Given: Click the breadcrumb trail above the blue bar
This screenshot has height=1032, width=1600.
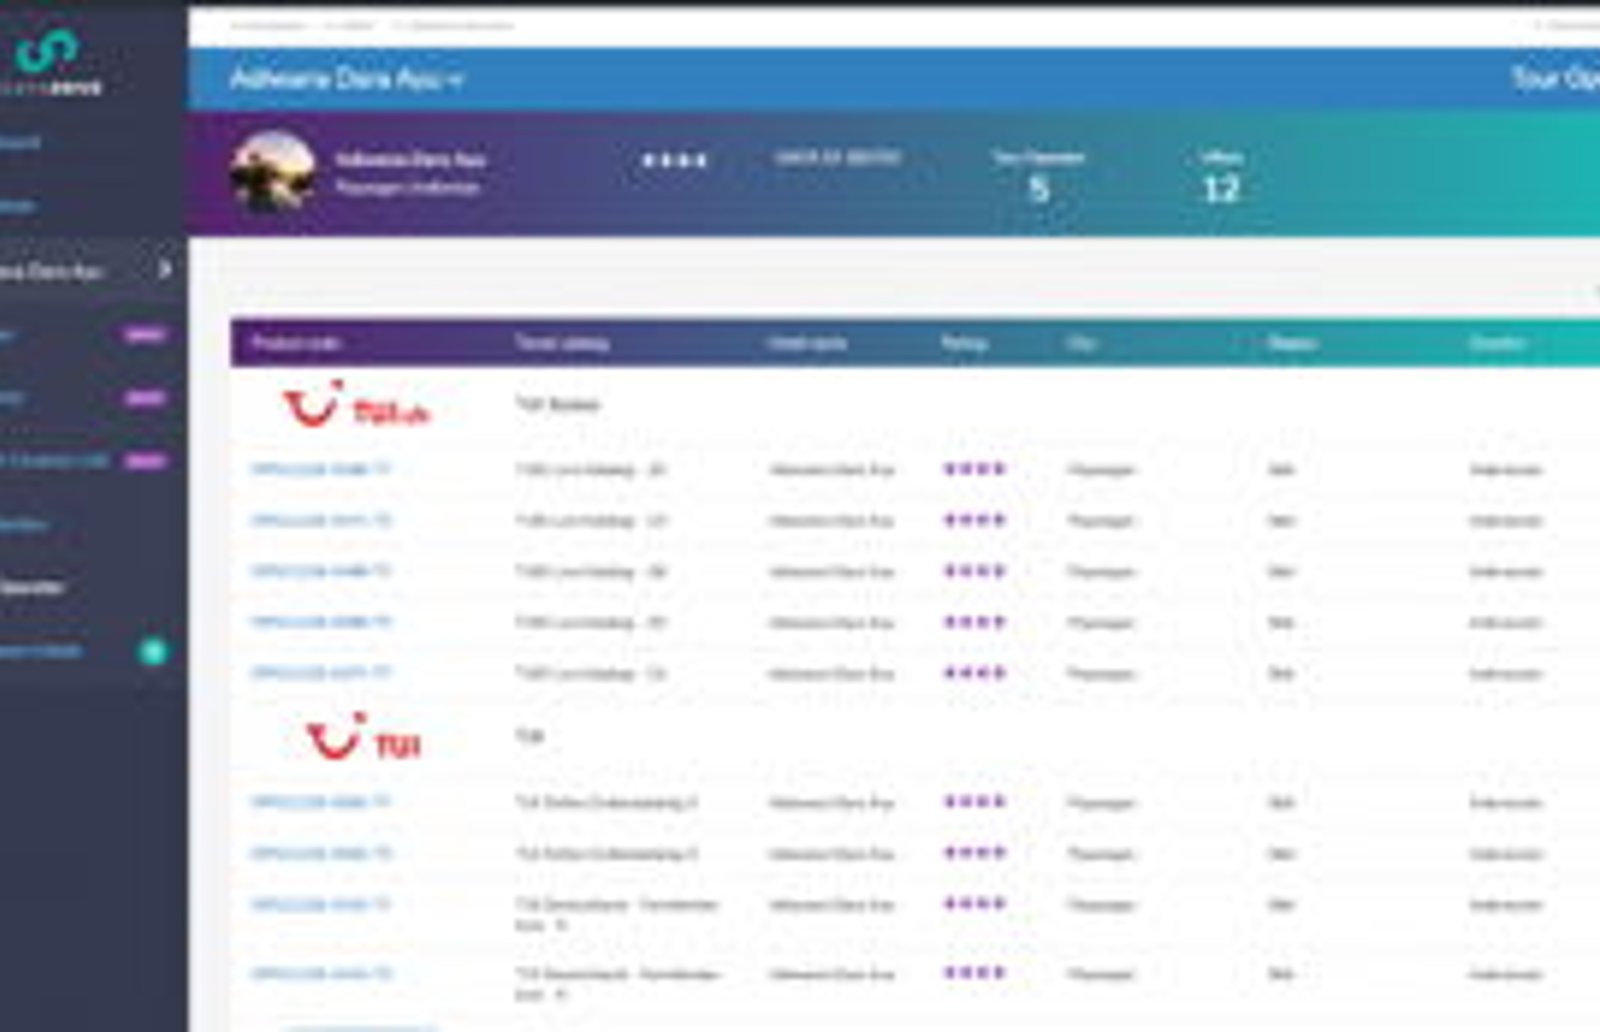Looking at the screenshot, I should [371, 25].
